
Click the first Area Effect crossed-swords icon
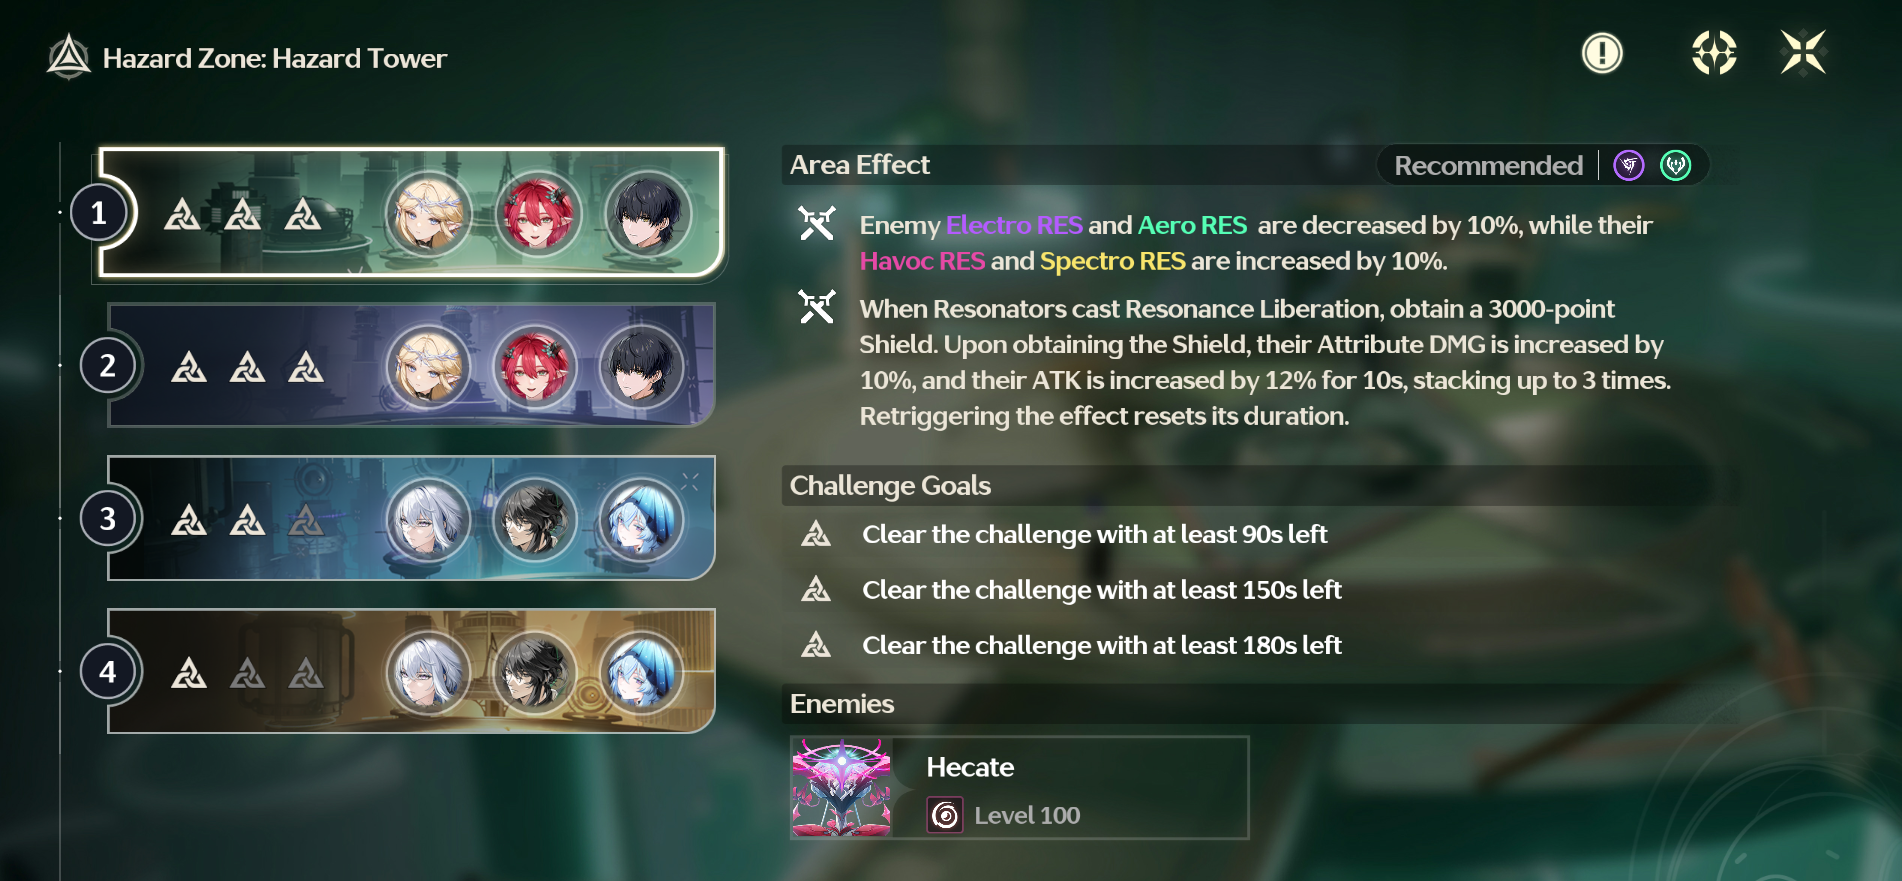click(816, 223)
